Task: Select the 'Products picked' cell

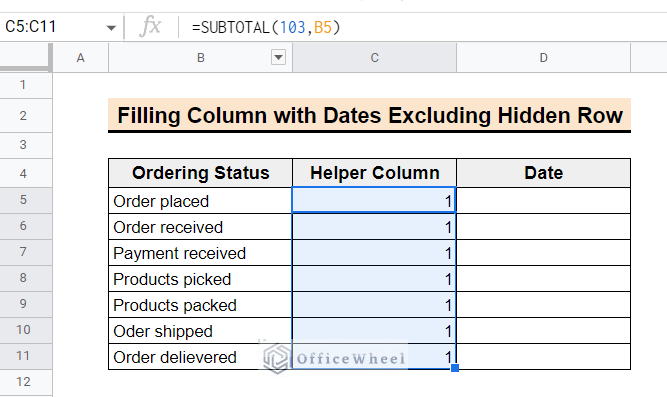Action: (200, 278)
